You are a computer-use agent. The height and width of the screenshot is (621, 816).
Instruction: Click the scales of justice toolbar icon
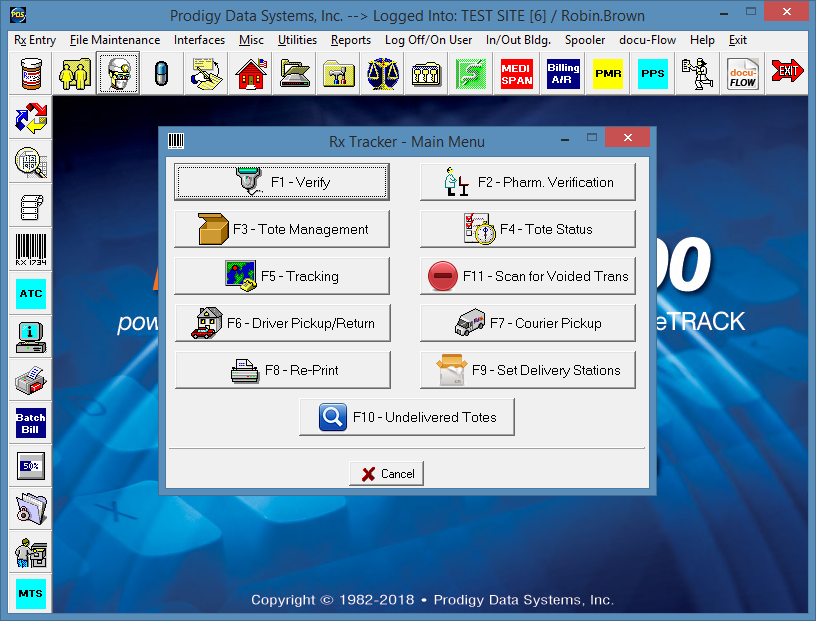(x=381, y=75)
